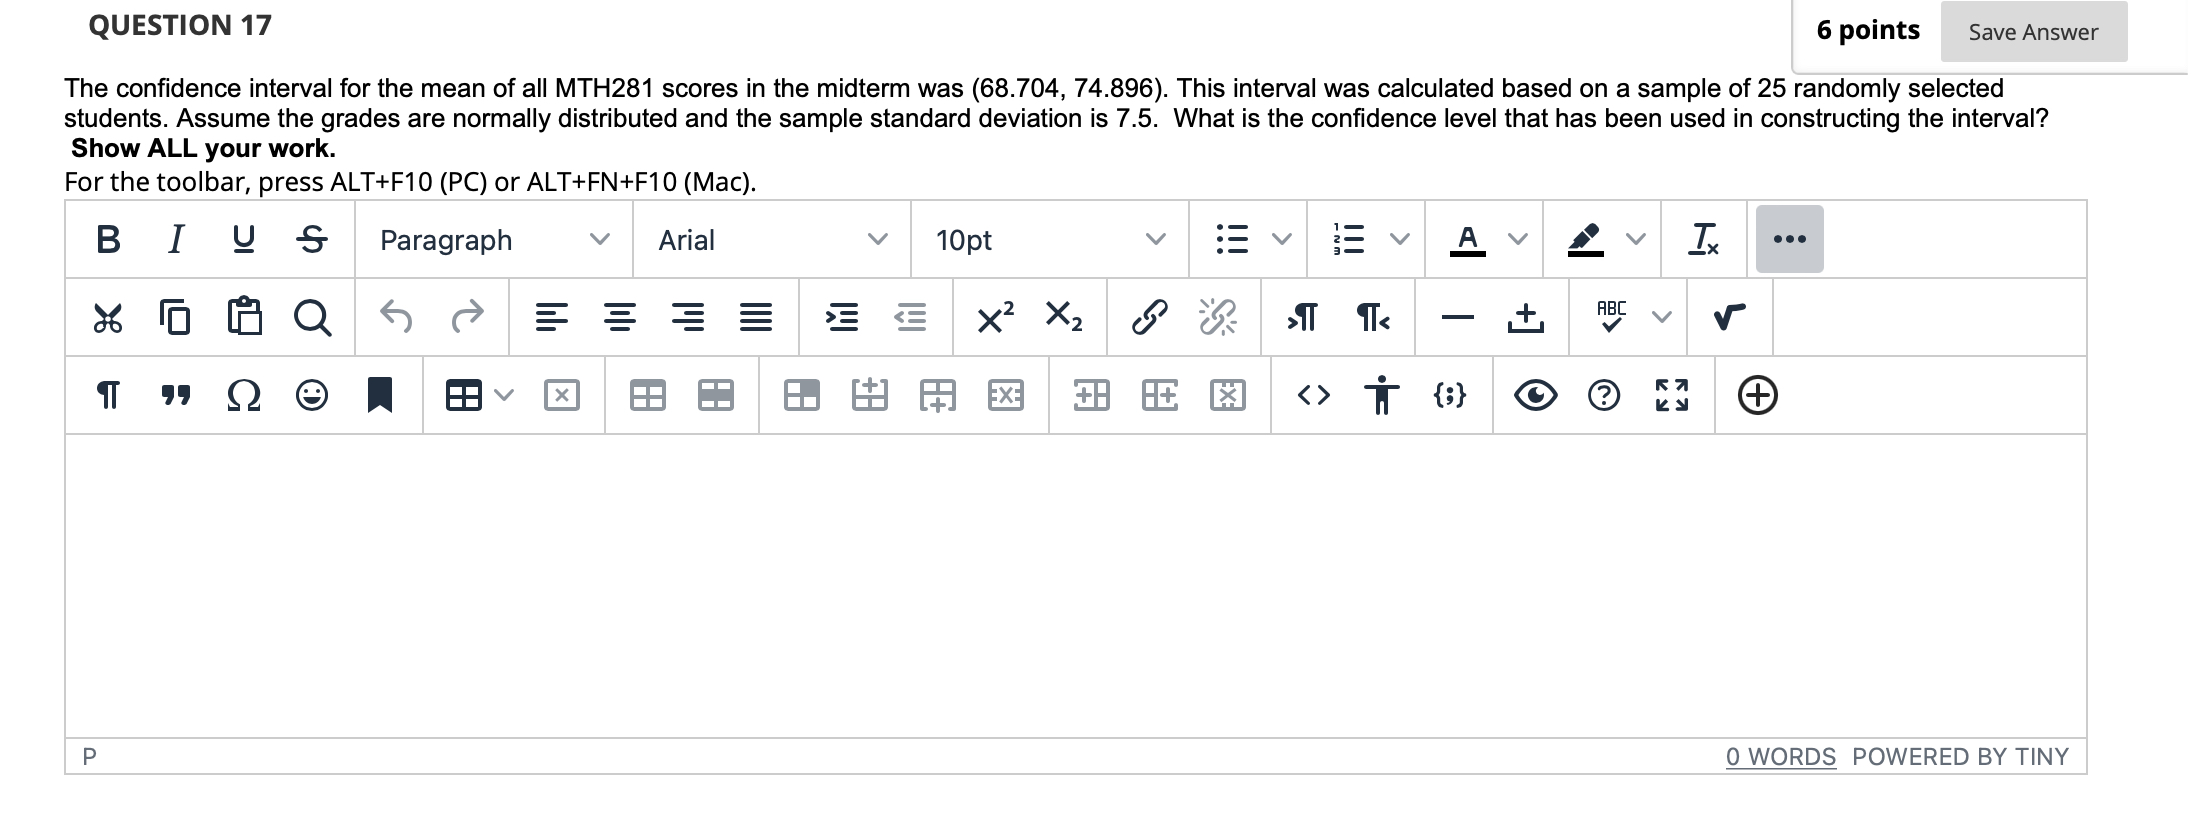Decrease indent of the paragraph
Viewport: 2192px width, 840px height.
coord(909,318)
